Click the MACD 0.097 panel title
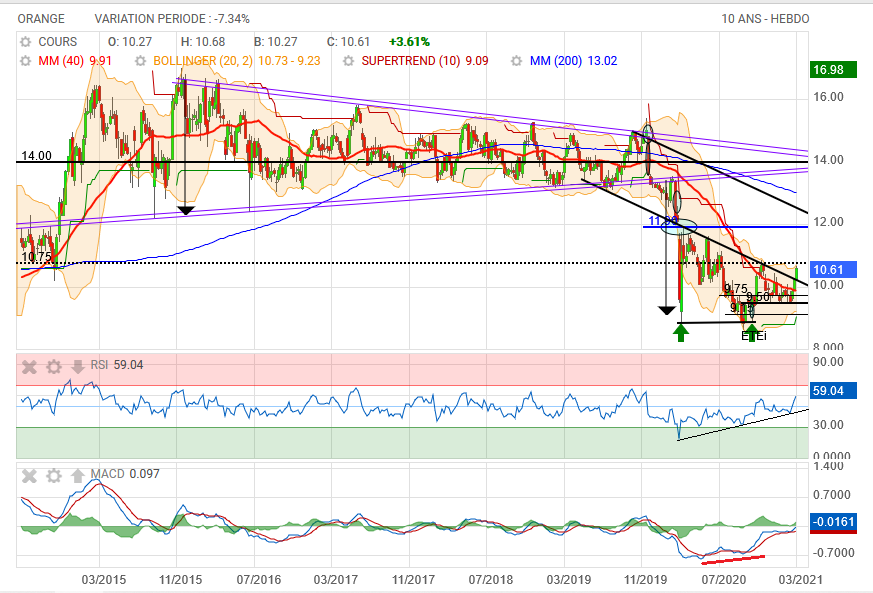 click(125, 474)
